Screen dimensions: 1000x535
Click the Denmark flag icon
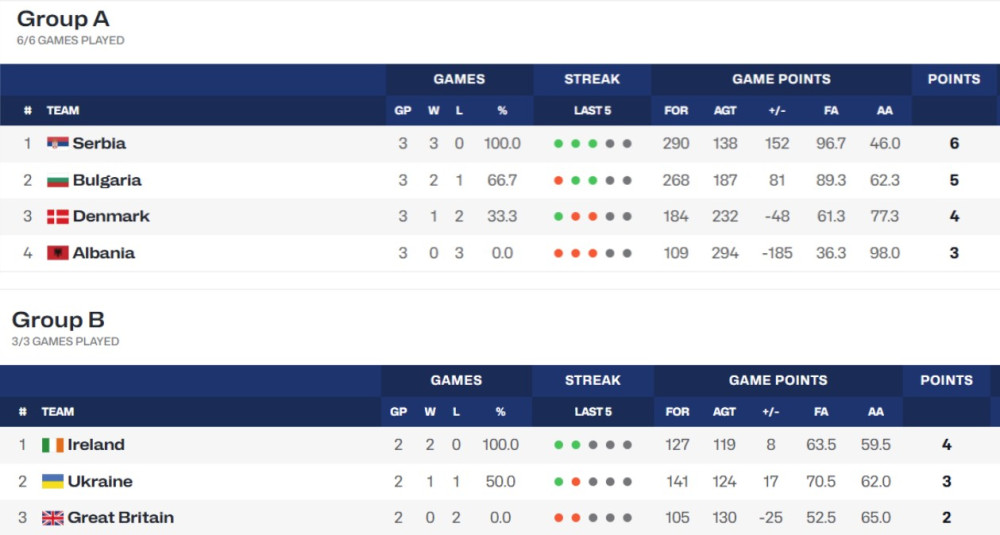tap(57, 217)
